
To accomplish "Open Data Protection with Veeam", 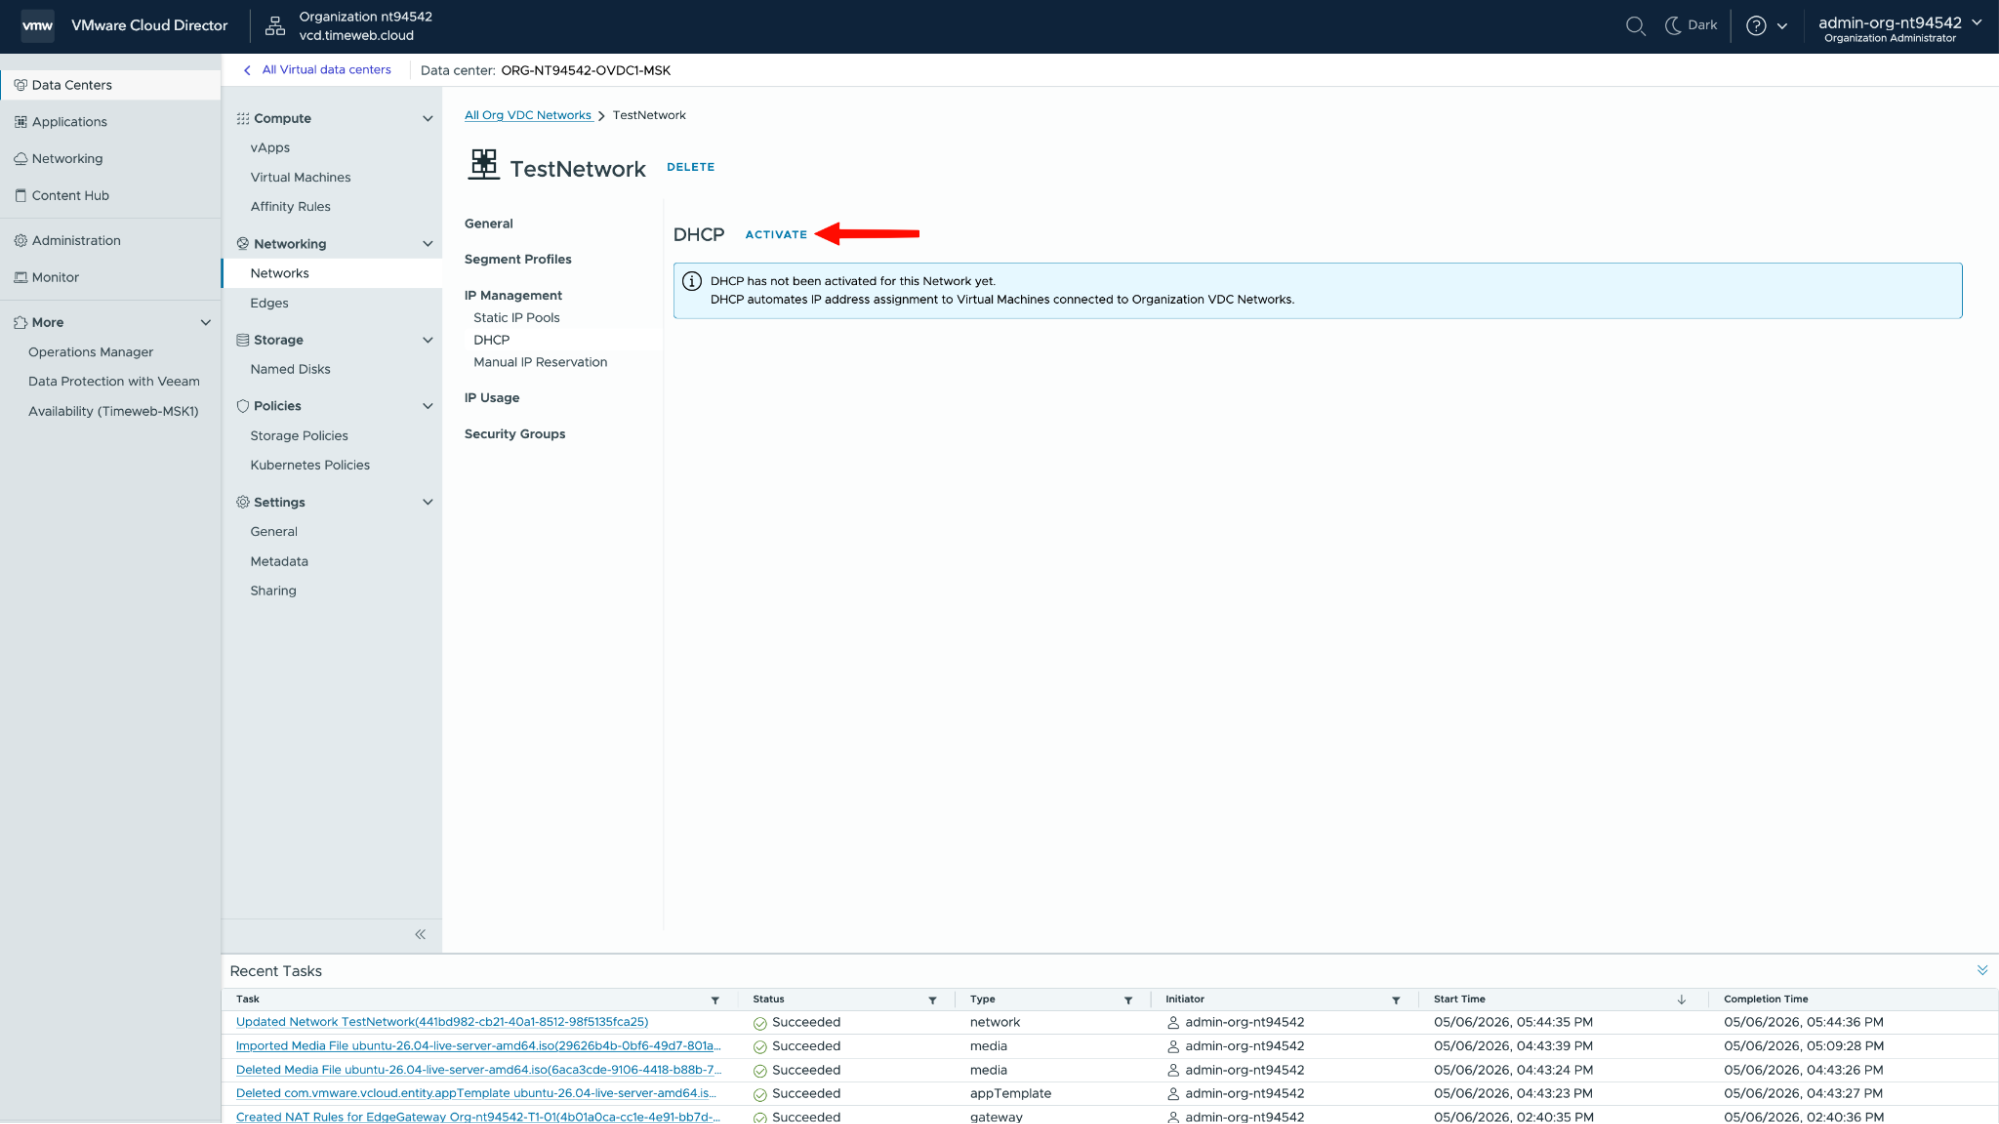I will pos(114,382).
